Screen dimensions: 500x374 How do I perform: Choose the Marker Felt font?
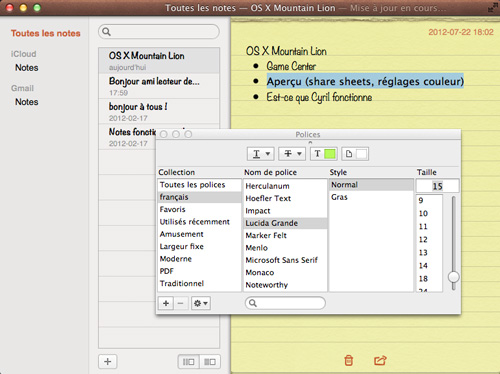tap(285, 235)
